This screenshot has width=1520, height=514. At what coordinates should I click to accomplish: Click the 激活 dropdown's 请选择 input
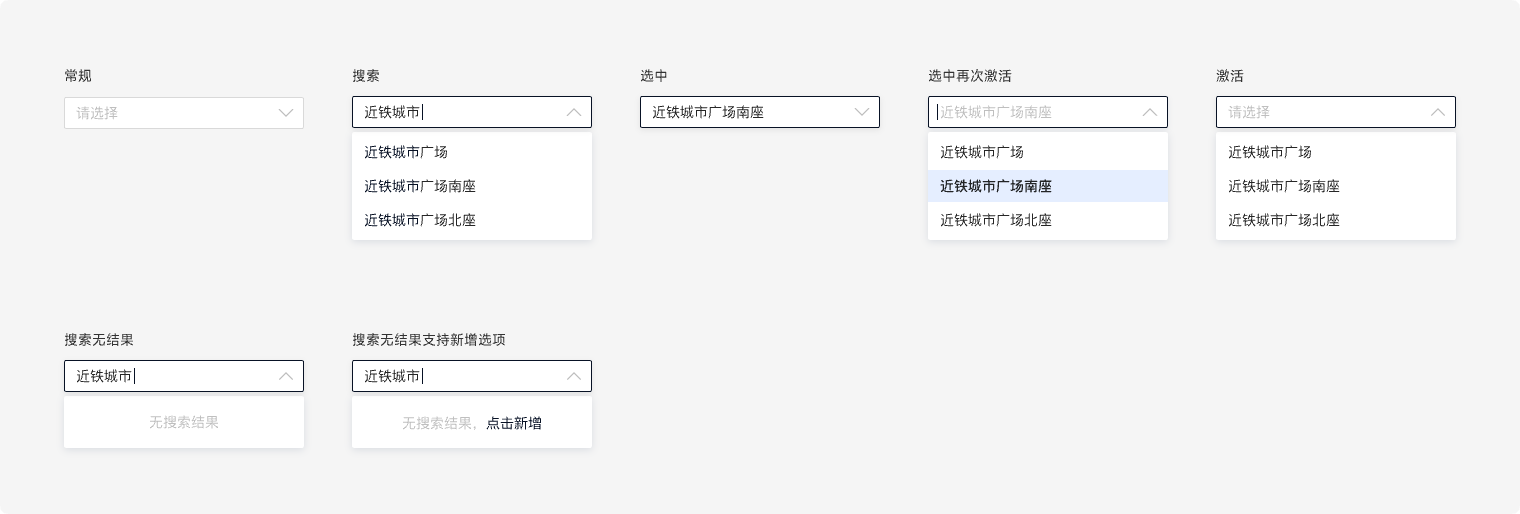coord(1320,113)
